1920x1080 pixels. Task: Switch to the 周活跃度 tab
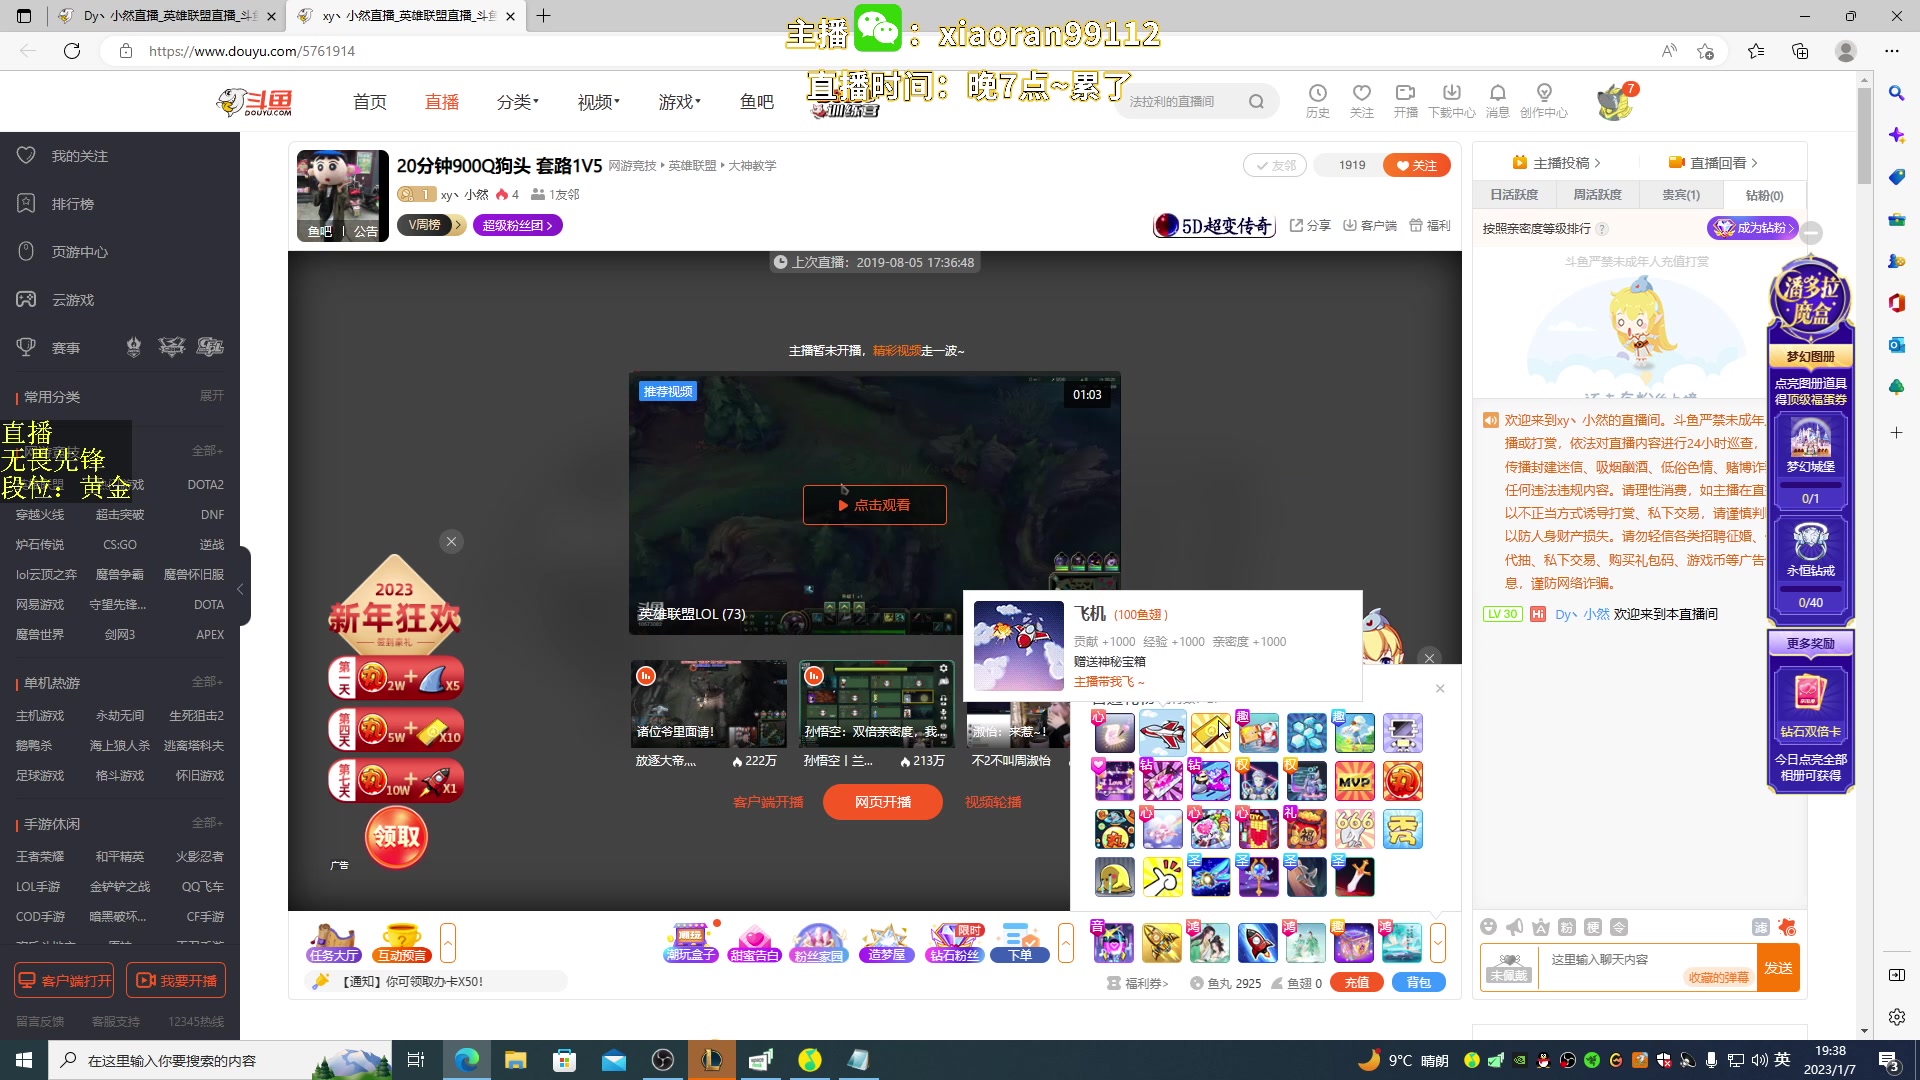(1597, 195)
